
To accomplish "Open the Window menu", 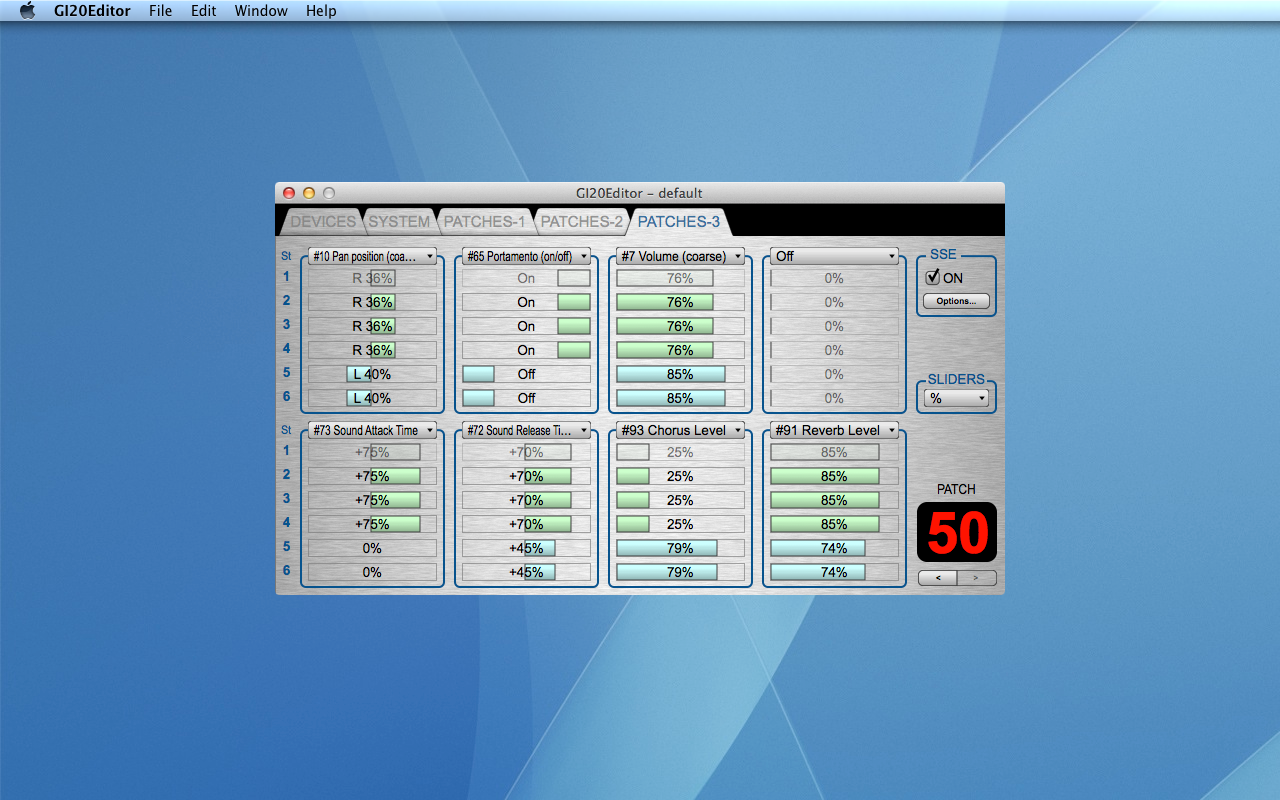I will (261, 11).
